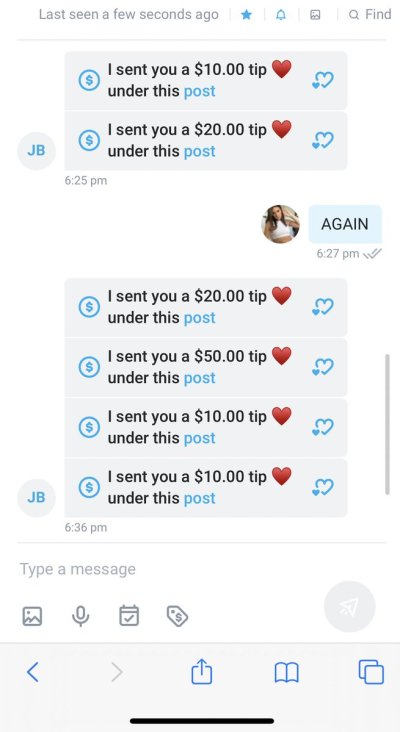
Task: Open post link in the last $10.00 tip message
Action: 199,498
